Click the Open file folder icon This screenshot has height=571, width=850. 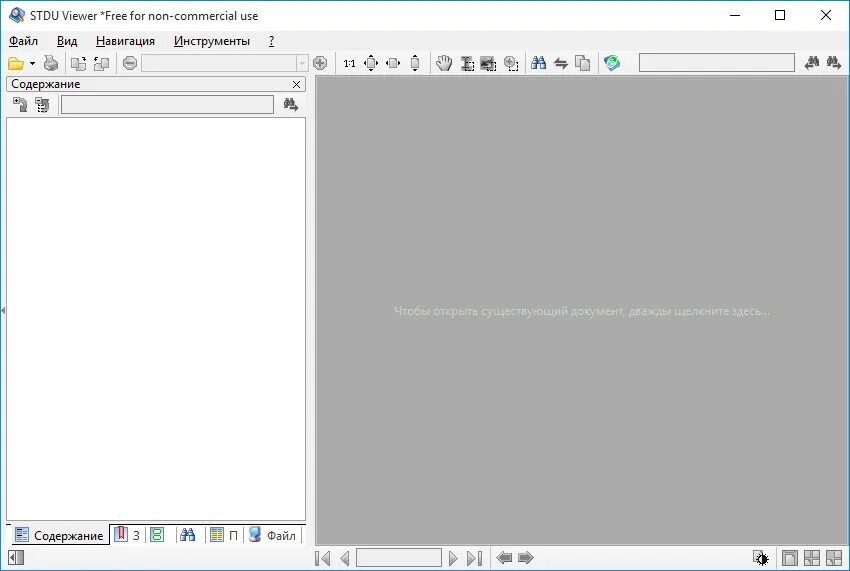(x=16, y=63)
